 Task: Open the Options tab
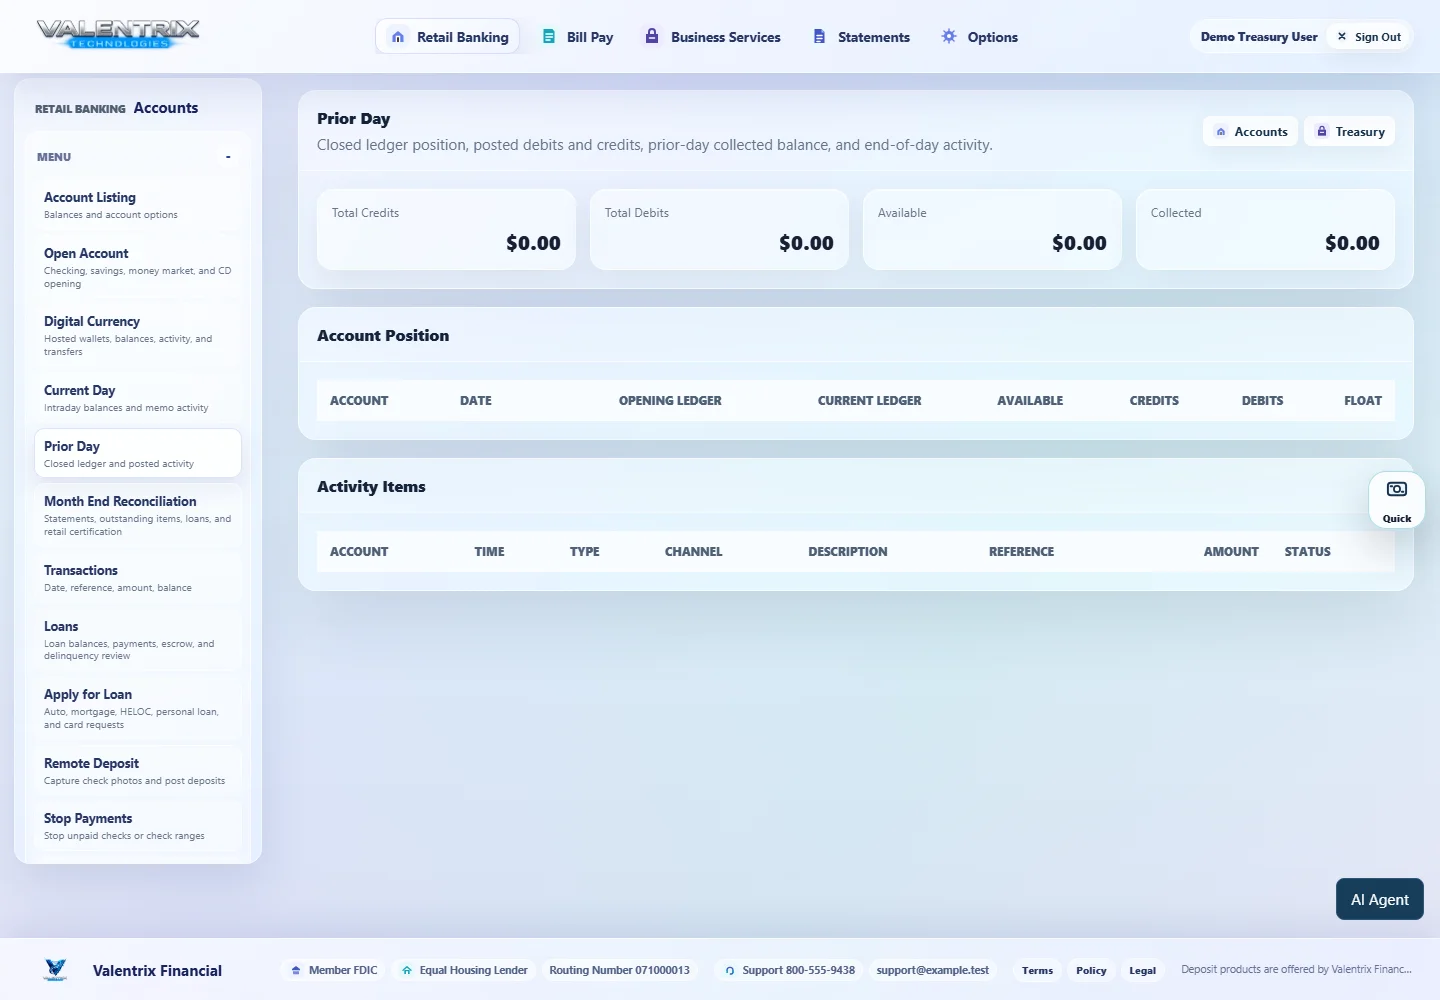[980, 37]
